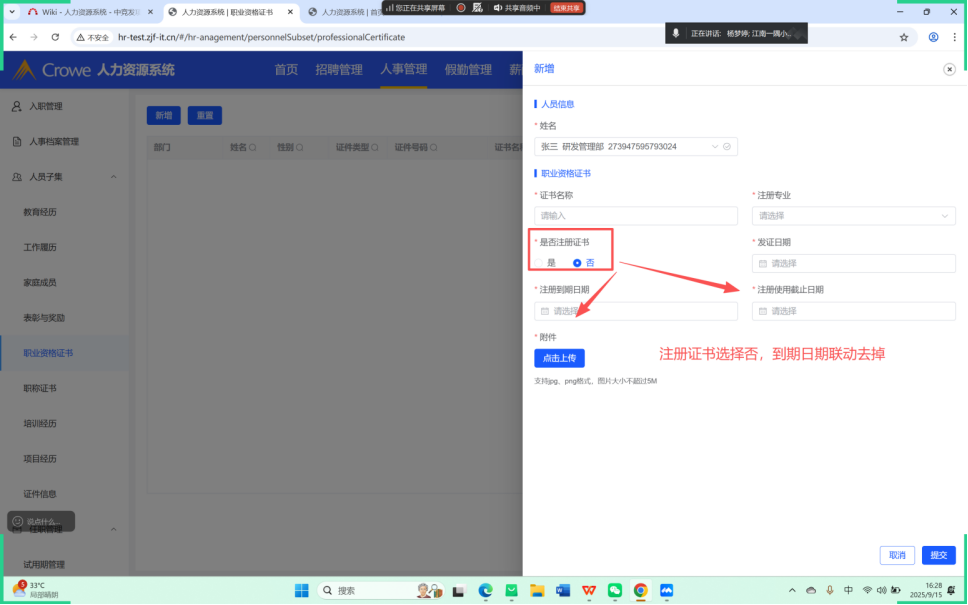
Task: Click the 重置 reset button
Action: coord(205,115)
